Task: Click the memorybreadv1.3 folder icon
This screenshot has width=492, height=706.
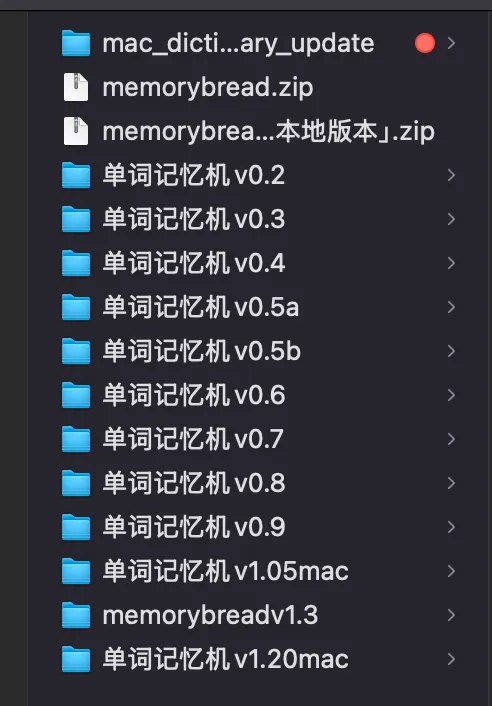Action: (76, 615)
